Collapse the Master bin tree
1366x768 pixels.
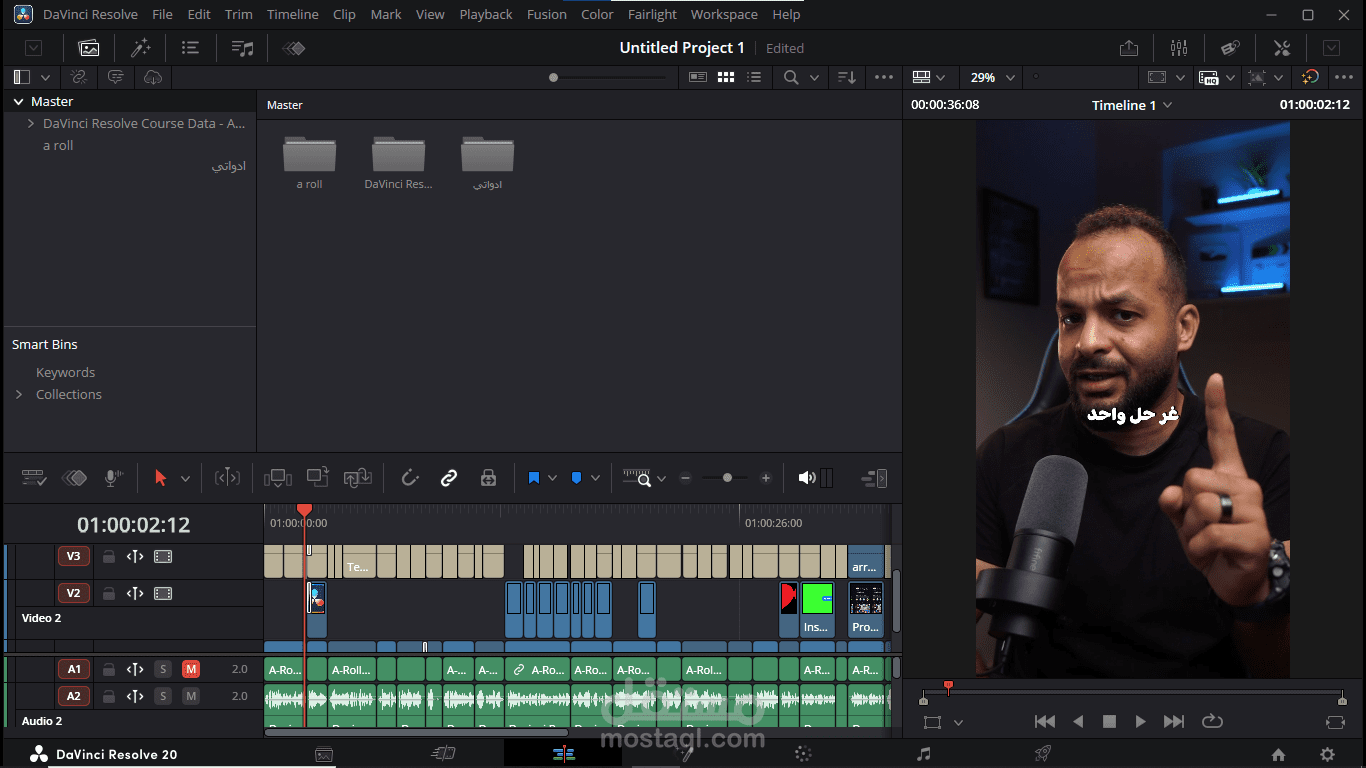[18, 102]
